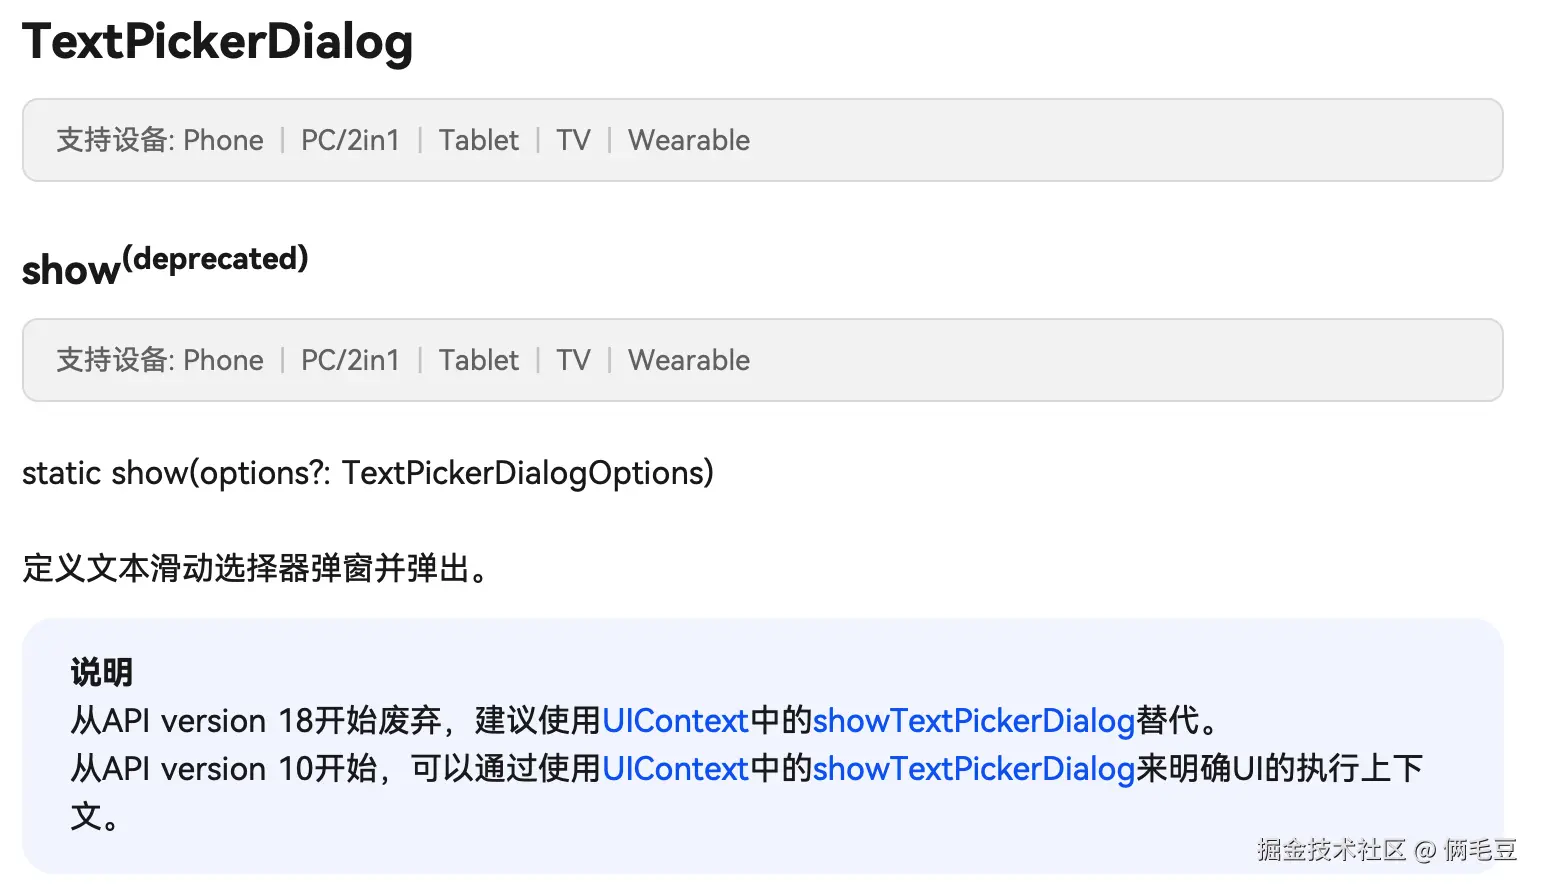Click TV in the device bar under show(deprecated)

(573, 360)
